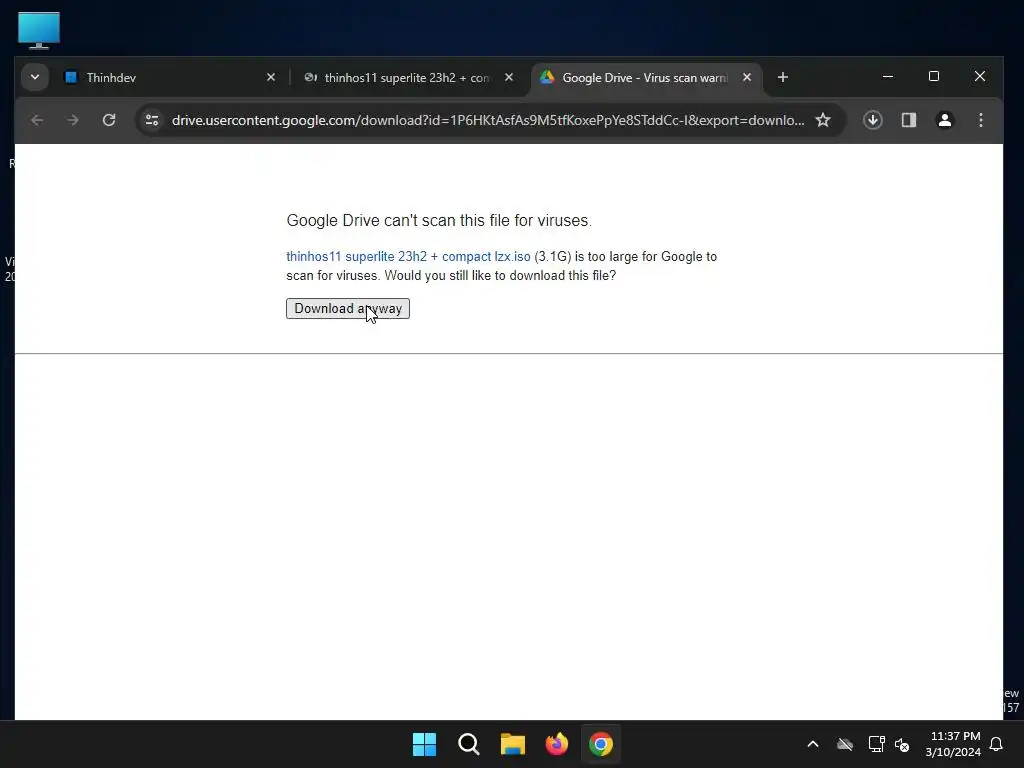View site information icon in address bar
Image resolution: width=1024 pixels, height=768 pixels.
pyautogui.click(x=152, y=120)
